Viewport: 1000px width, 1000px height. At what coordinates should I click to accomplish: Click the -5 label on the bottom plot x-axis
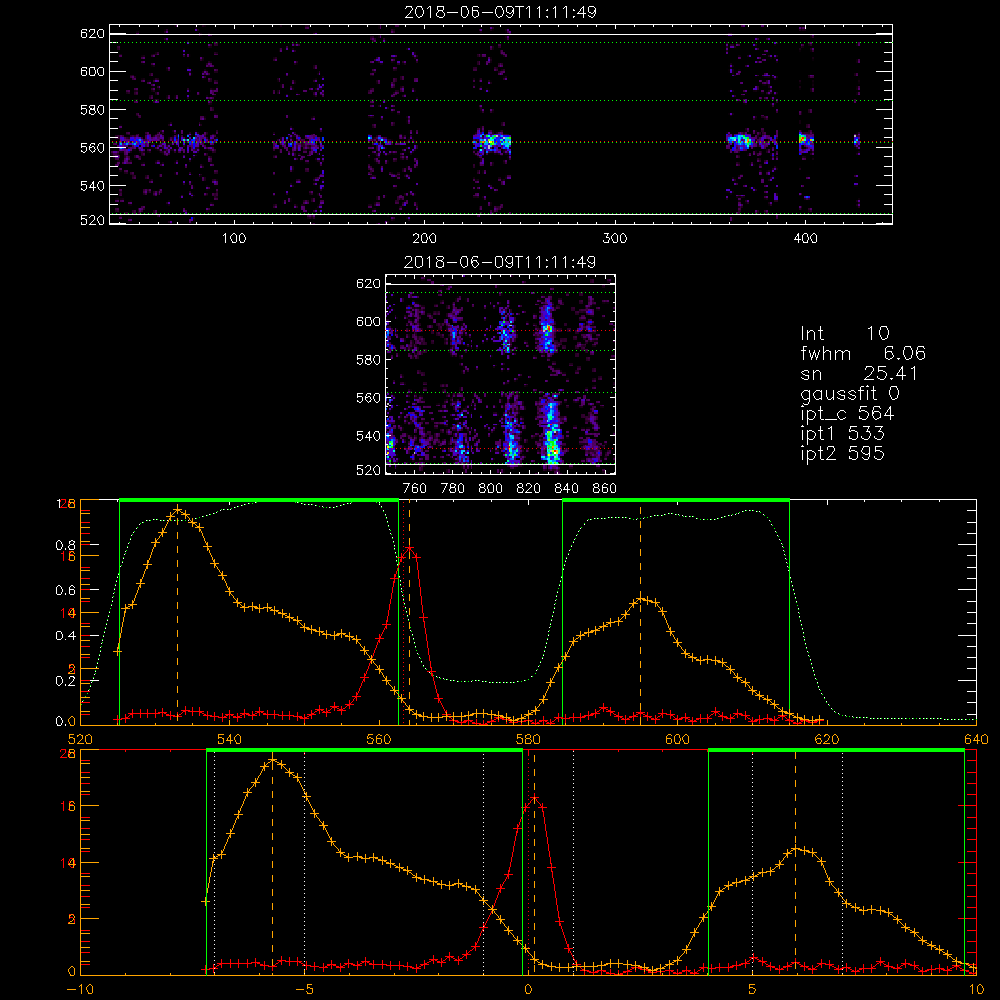(x=305, y=990)
